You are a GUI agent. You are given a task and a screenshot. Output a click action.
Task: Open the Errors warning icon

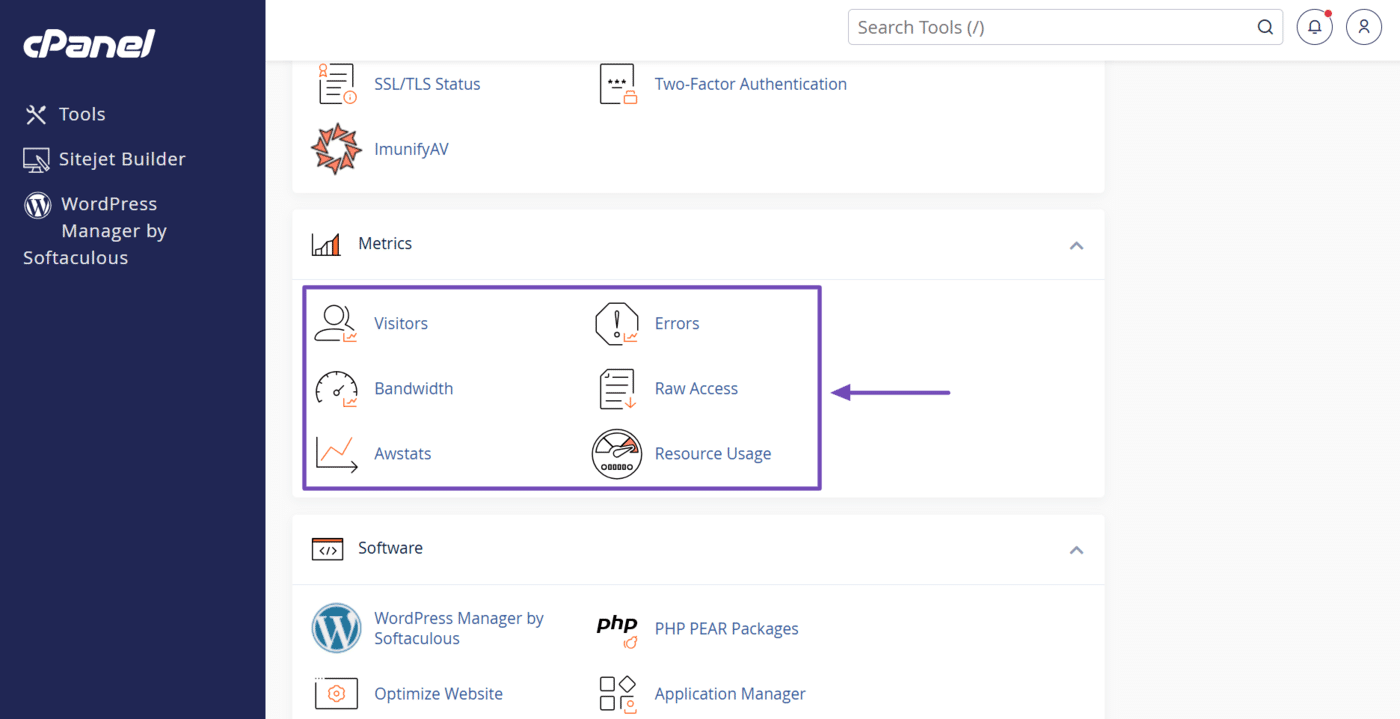616,324
